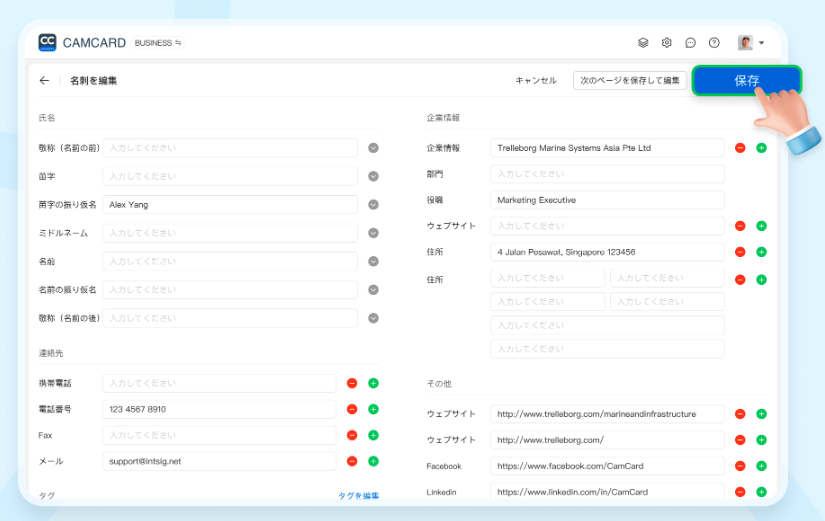The height and width of the screenshot is (521, 825).
Task: Go back with the left arrow
Action: (44, 81)
